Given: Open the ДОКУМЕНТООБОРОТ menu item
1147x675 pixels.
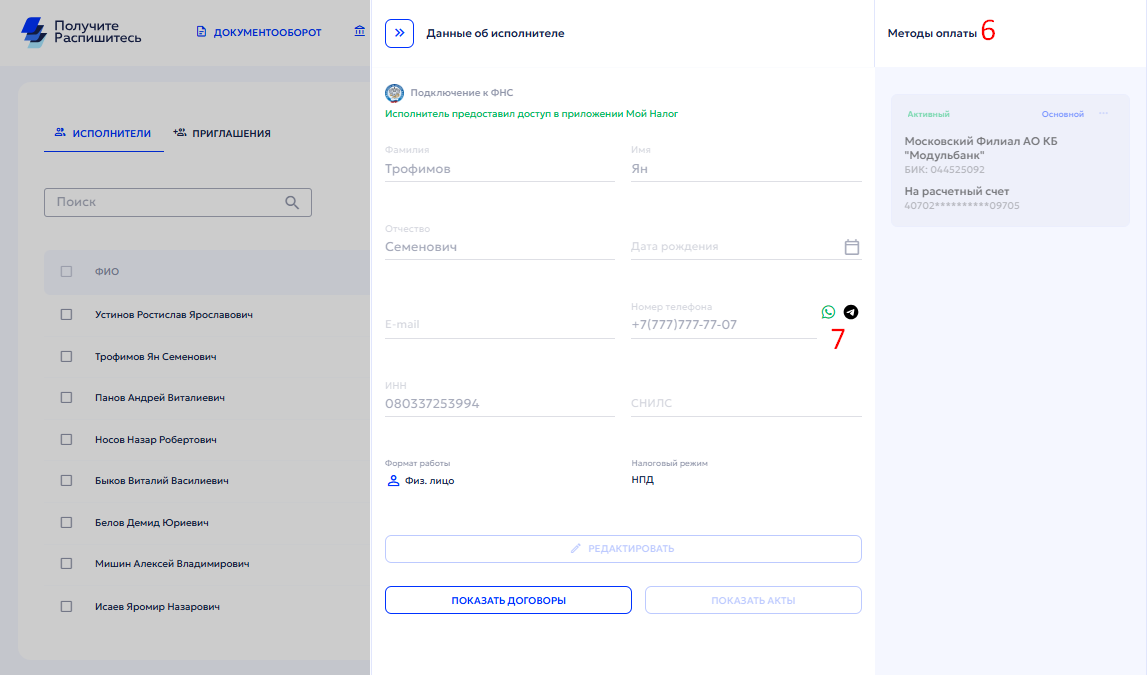Looking at the screenshot, I should [259, 32].
